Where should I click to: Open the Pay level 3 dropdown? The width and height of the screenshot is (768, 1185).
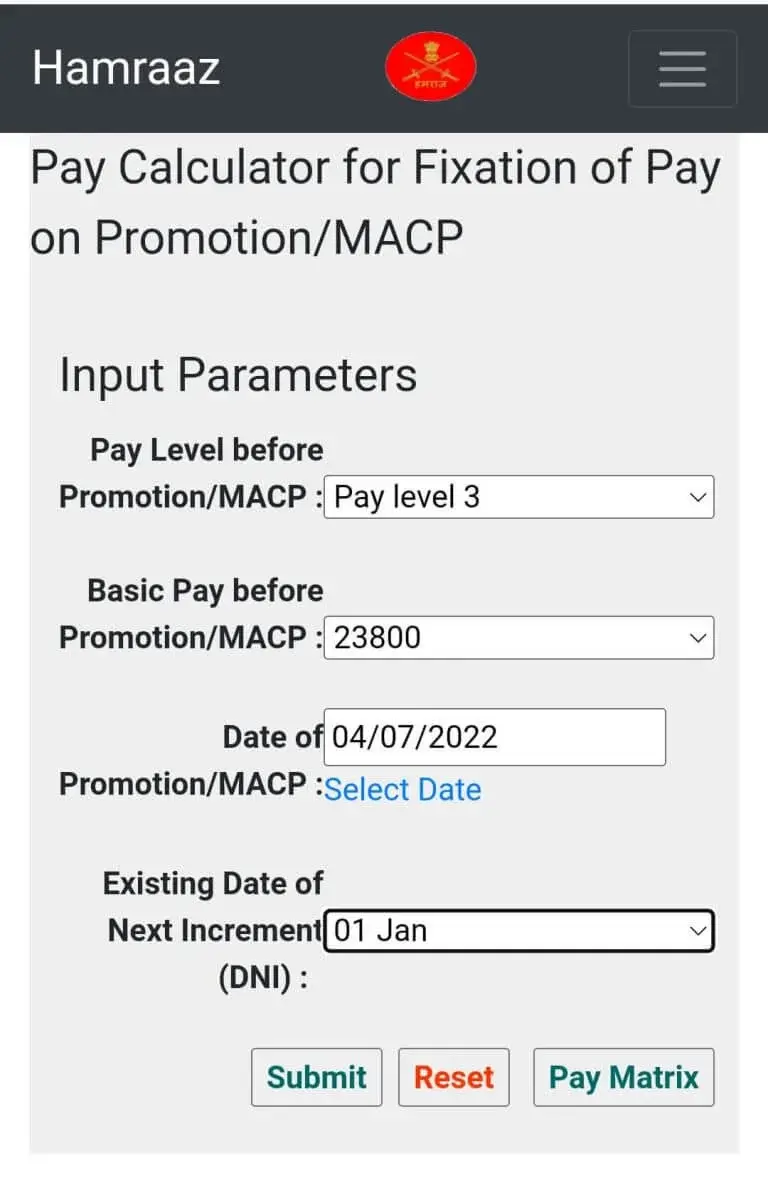[519, 497]
